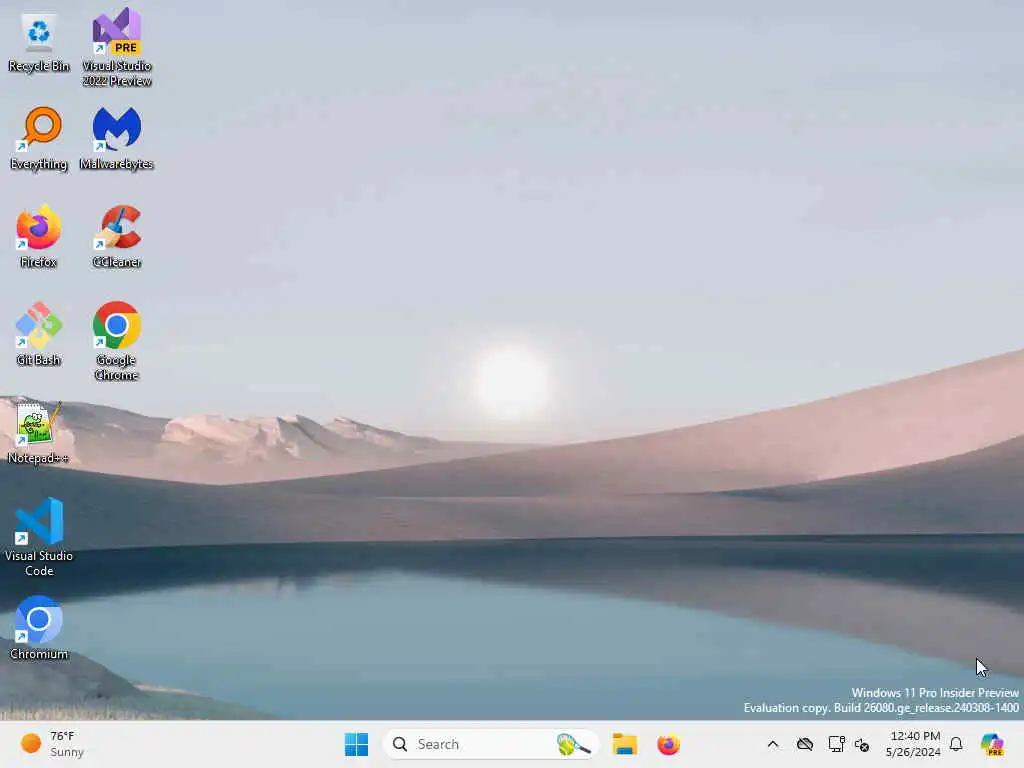The image size is (1024, 768).
Task: Select the Recycle Bin desktop icon
Action: coord(39,43)
